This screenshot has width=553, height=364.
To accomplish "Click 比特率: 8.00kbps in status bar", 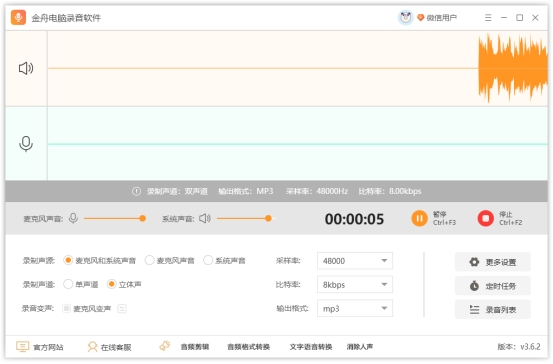I will tap(390, 191).
